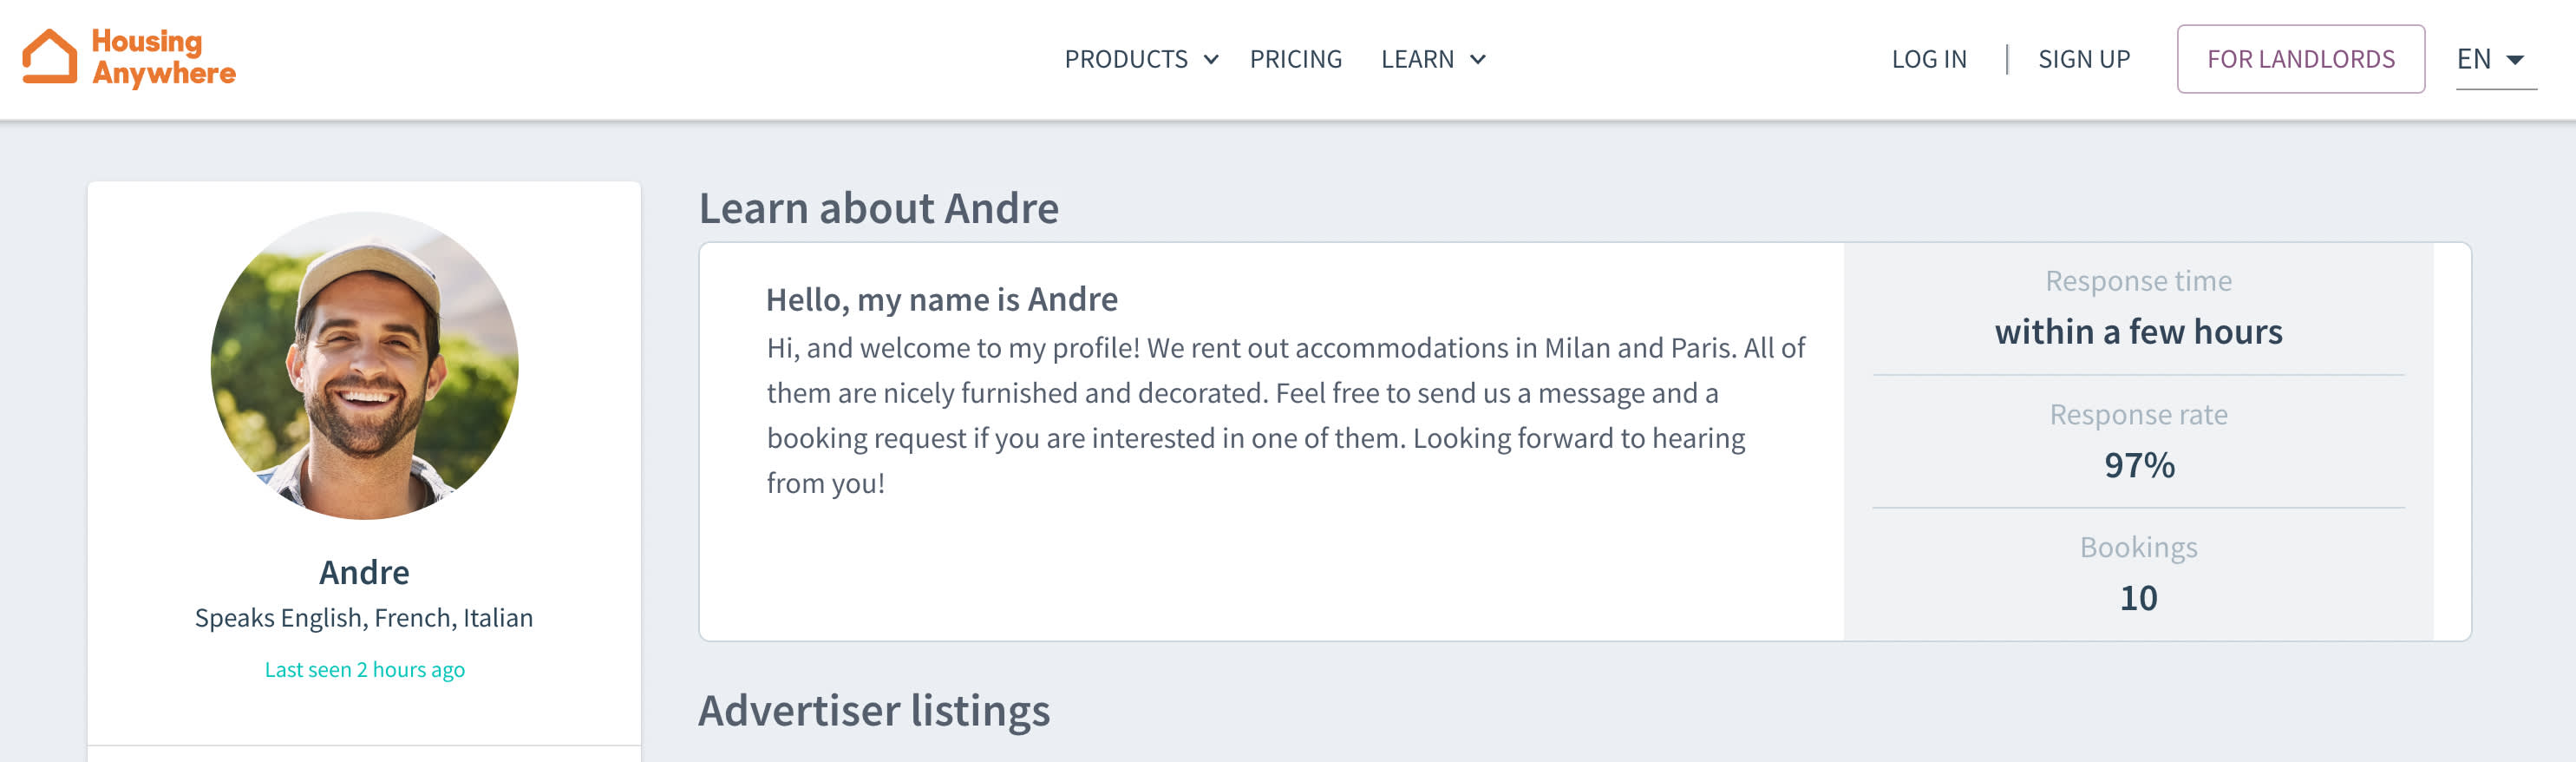2576x762 pixels.
Task: Click the Last seen 2 hours ago text
Action: [364, 670]
